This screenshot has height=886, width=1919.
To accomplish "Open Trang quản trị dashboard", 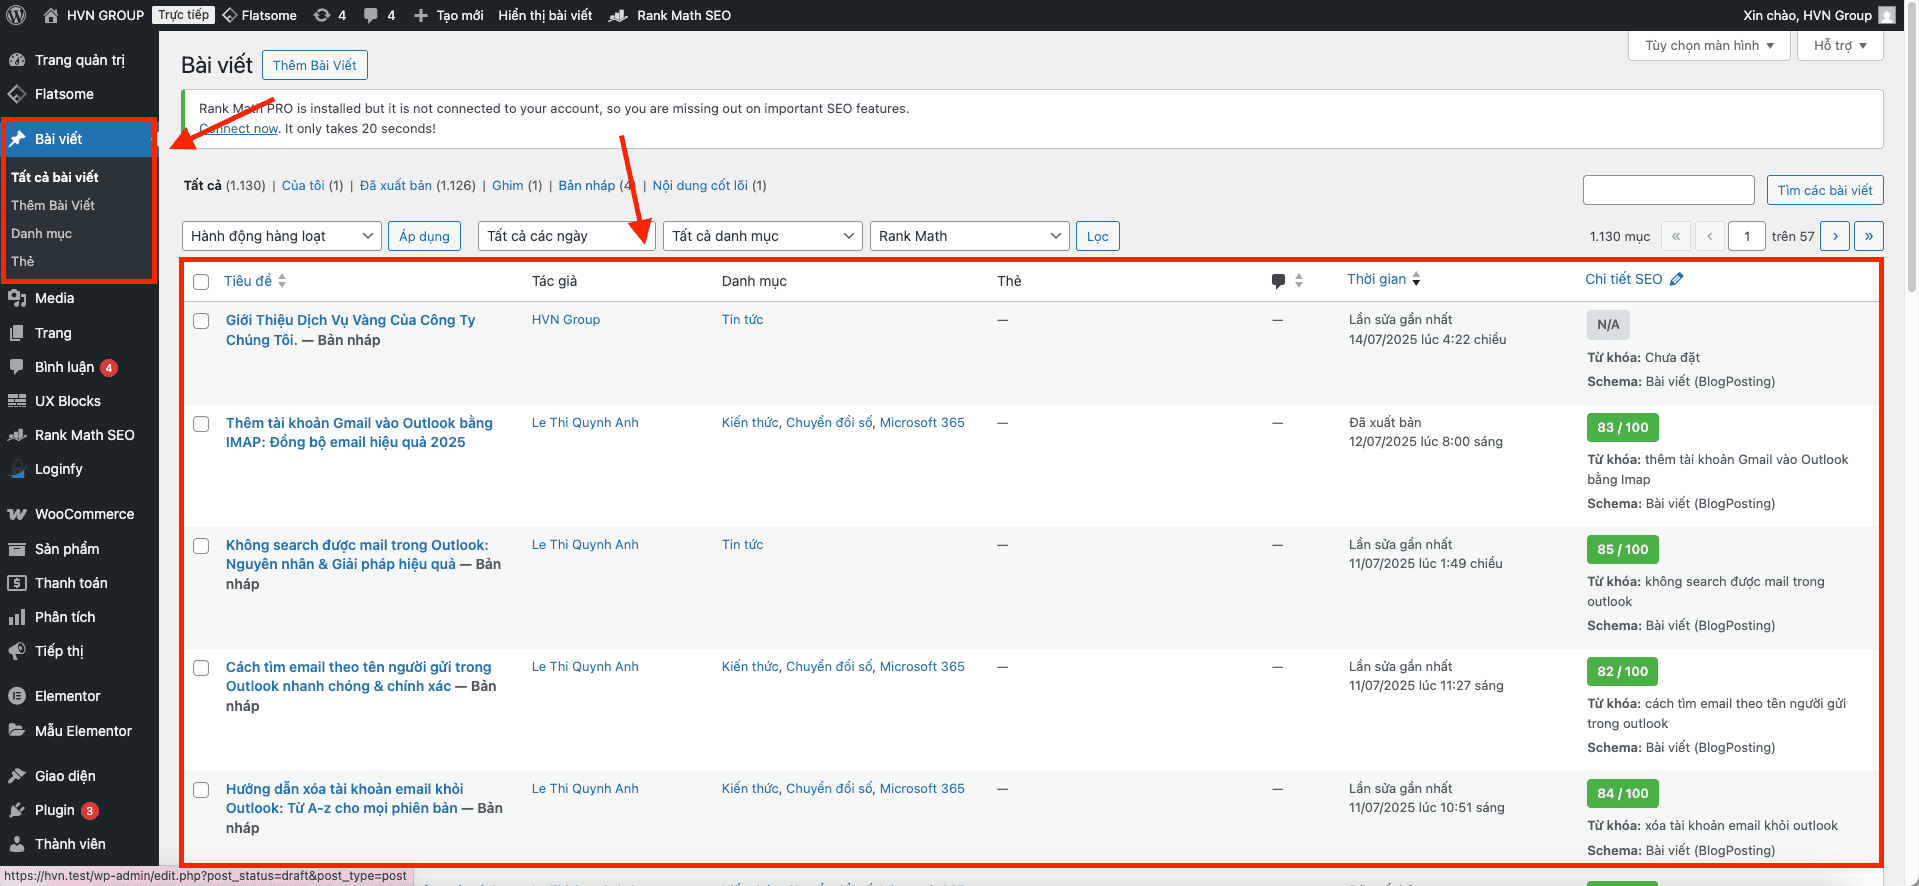I will (x=79, y=60).
